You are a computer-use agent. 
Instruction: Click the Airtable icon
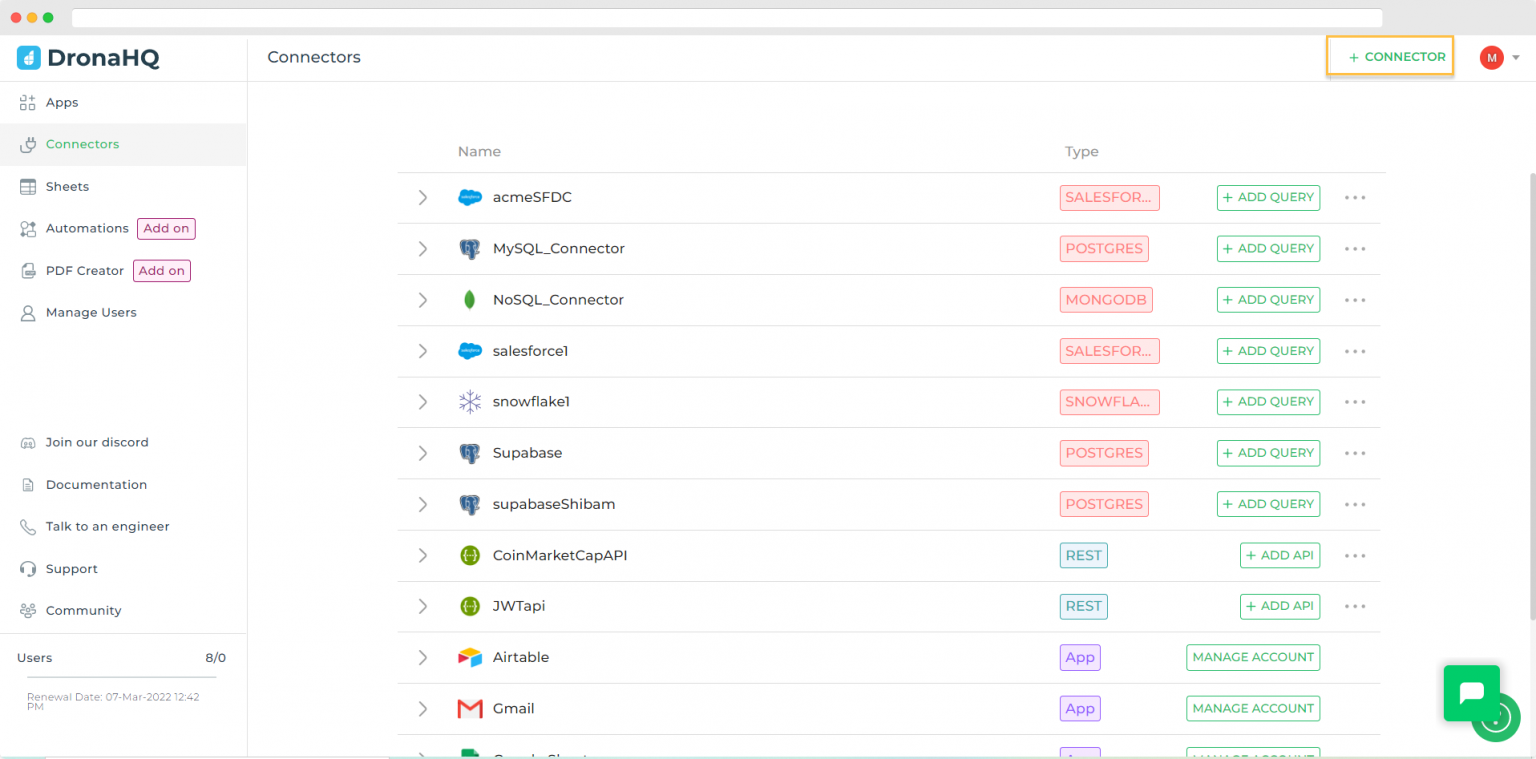point(470,657)
